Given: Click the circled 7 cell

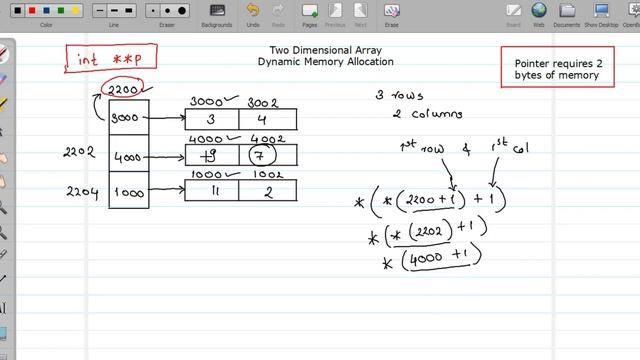Looking at the screenshot, I should pyautogui.click(x=262, y=155).
